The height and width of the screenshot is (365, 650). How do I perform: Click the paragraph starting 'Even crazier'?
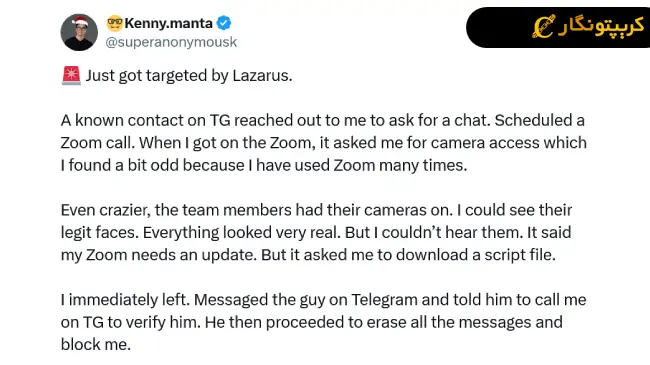coord(316,232)
